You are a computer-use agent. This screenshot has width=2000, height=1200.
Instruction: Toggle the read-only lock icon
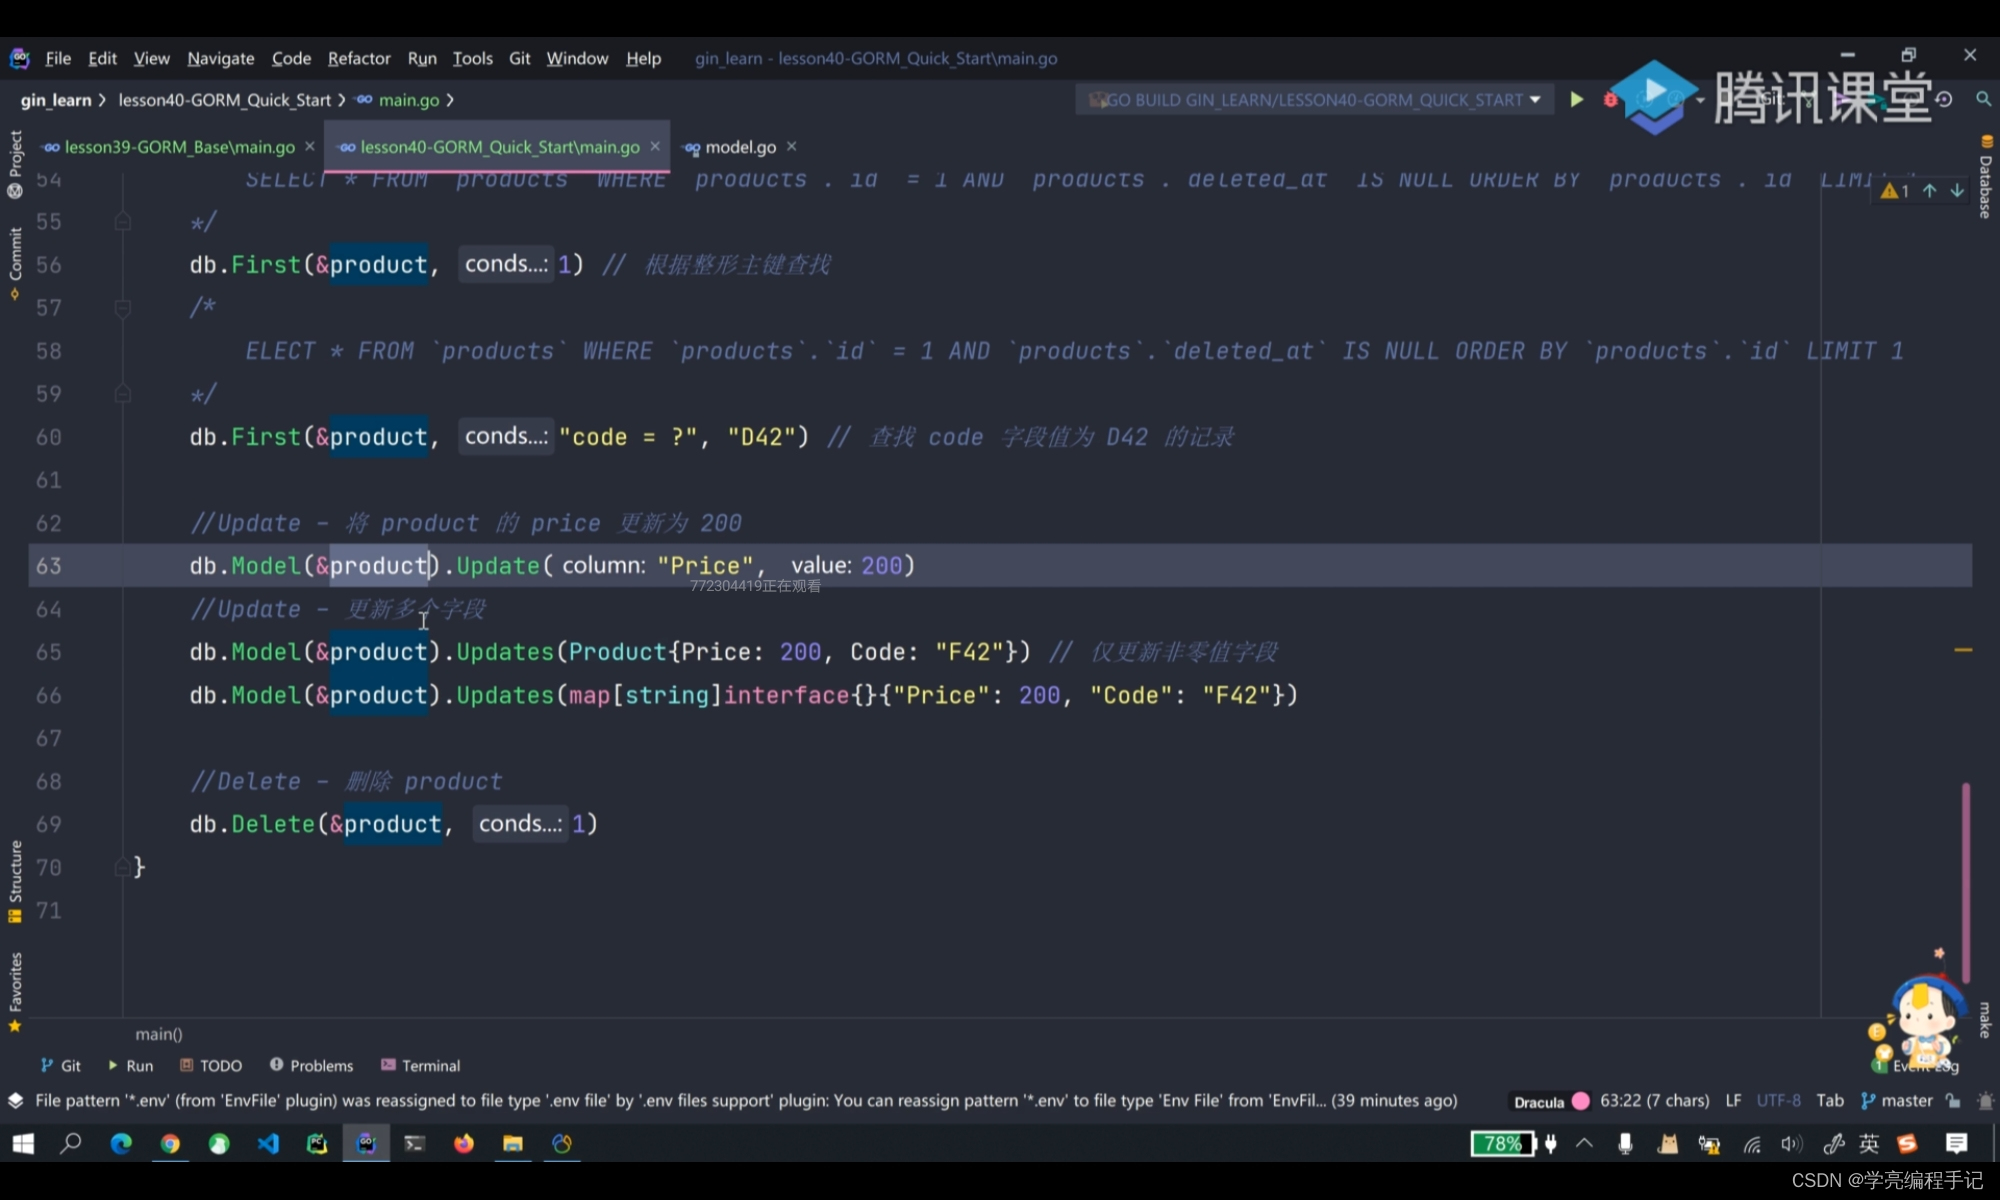(1953, 1101)
